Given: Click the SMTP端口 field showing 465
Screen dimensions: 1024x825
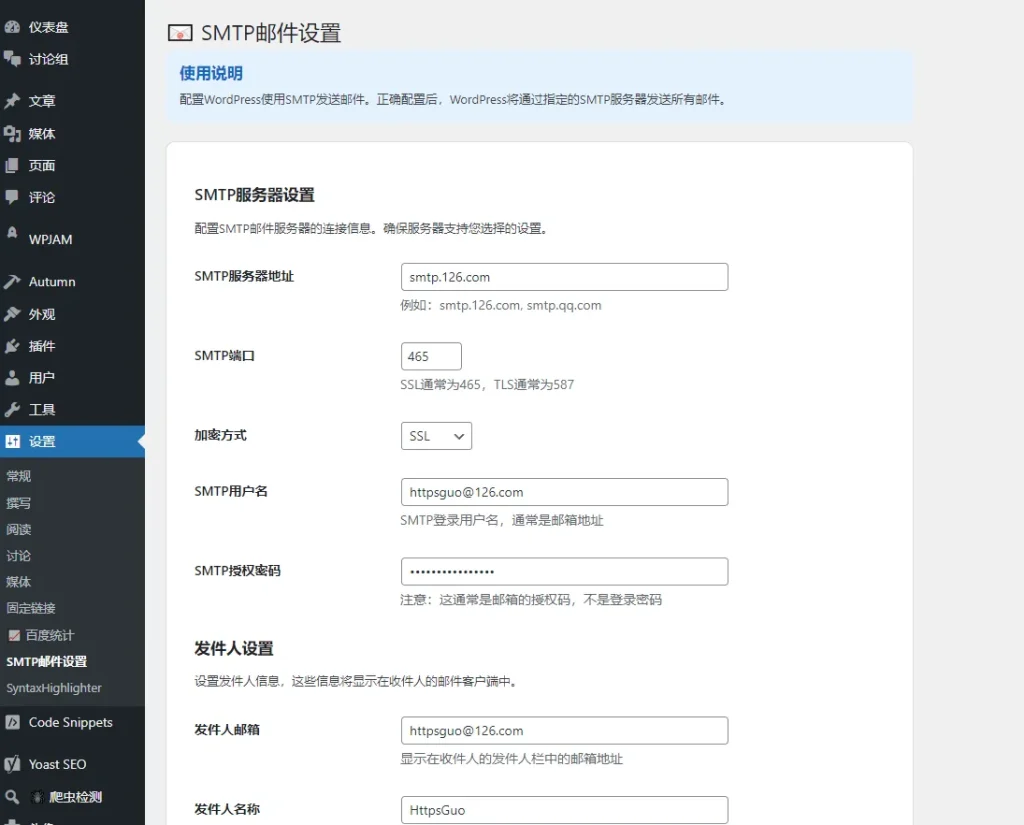Looking at the screenshot, I should pyautogui.click(x=431, y=356).
